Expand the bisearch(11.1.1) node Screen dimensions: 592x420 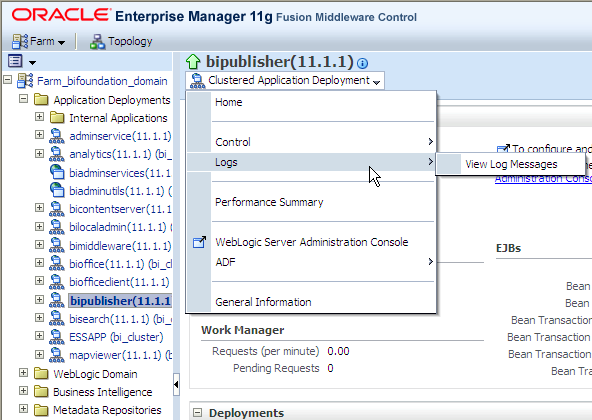point(39,318)
